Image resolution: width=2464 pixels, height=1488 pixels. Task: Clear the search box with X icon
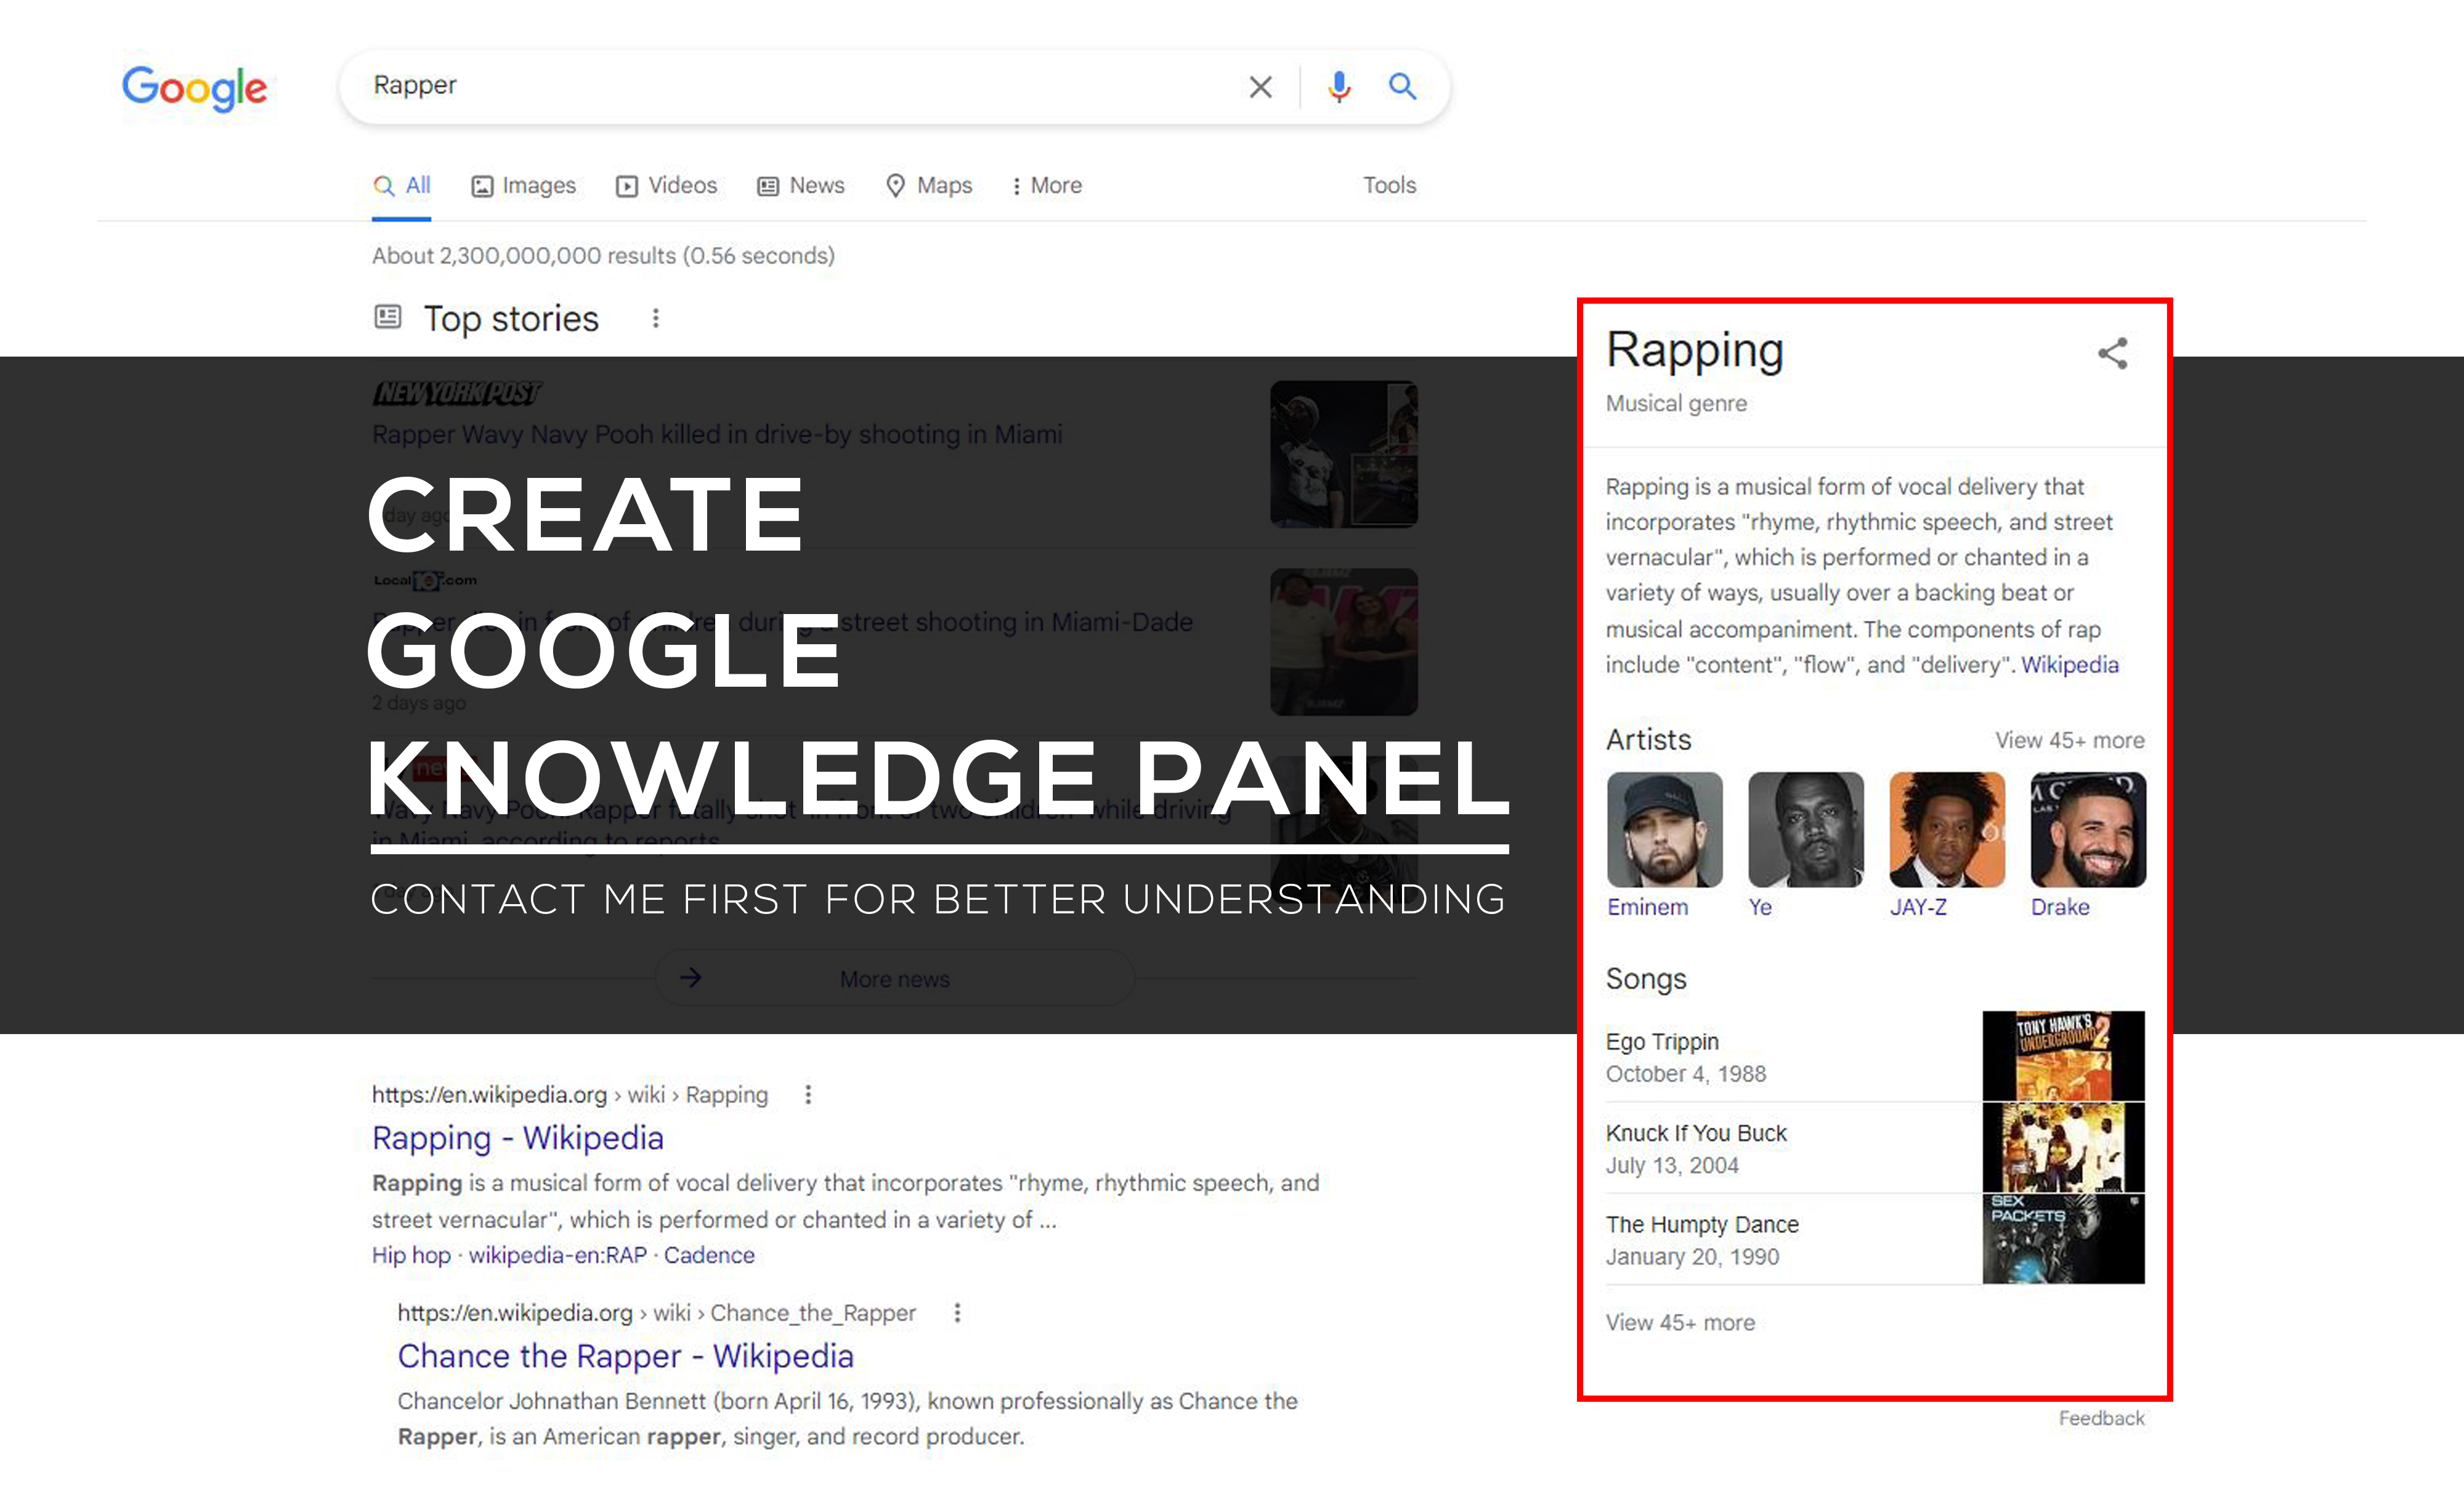[x=1260, y=87]
